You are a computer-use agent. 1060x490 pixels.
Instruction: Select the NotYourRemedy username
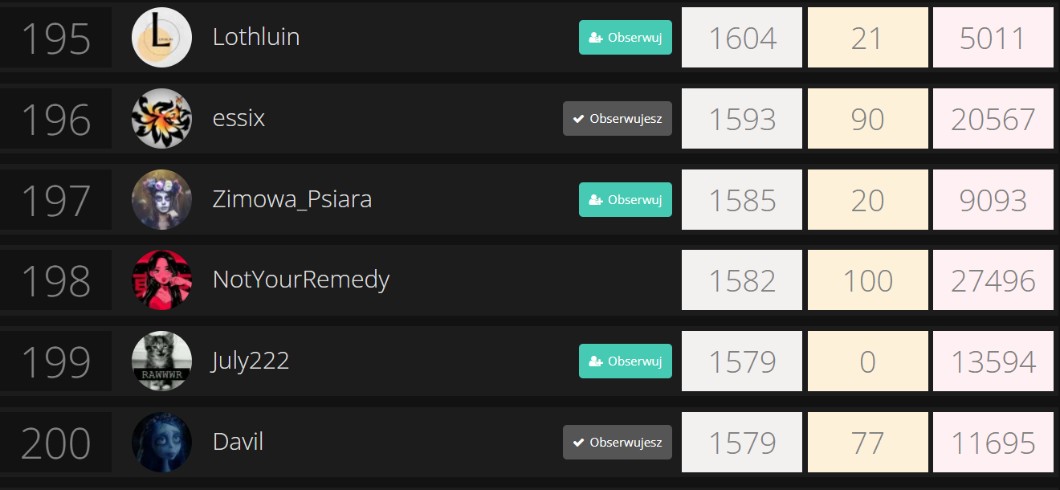click(301, 279)
